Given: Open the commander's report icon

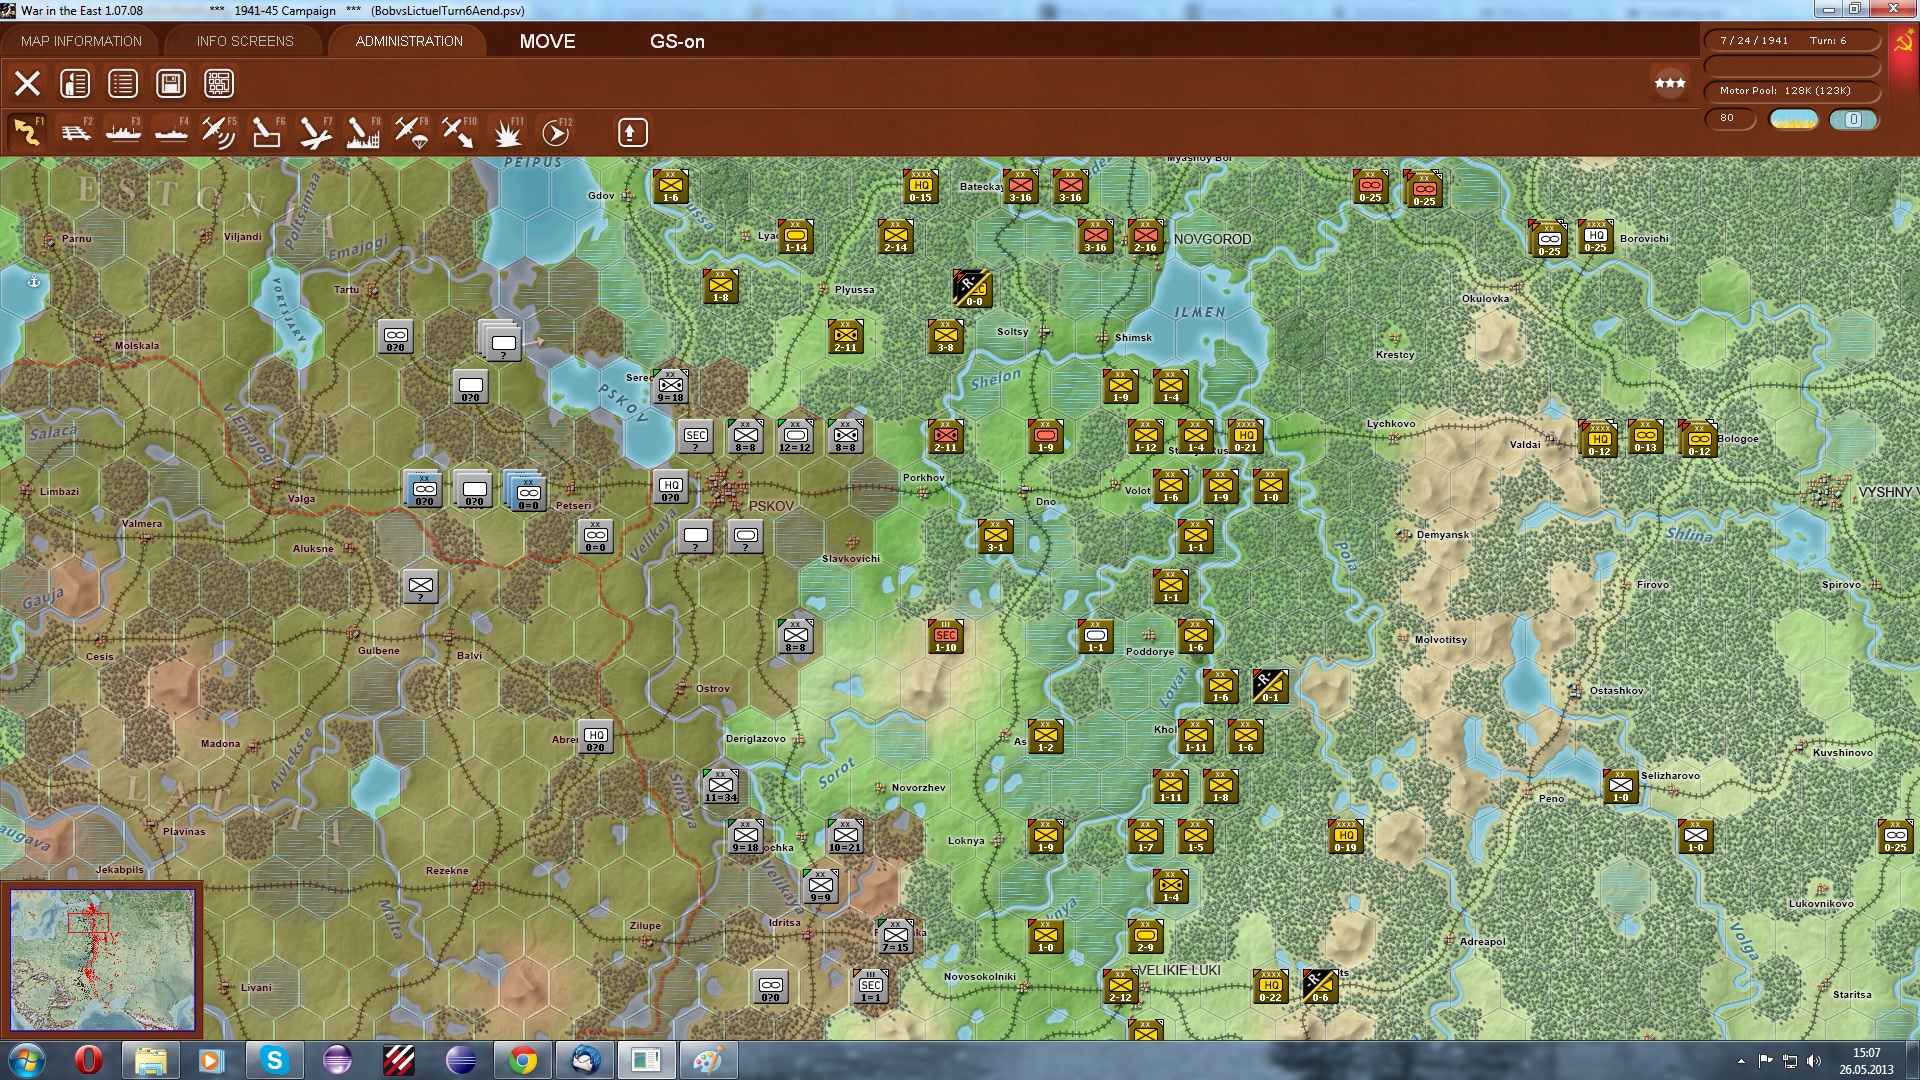Looking at the screenshot, I should 75,83.
